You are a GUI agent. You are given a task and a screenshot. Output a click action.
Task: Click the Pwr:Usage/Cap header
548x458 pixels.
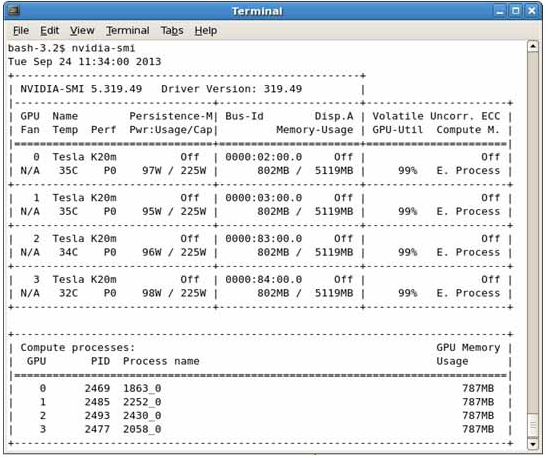pyautogui.click(x=171, y=130)
